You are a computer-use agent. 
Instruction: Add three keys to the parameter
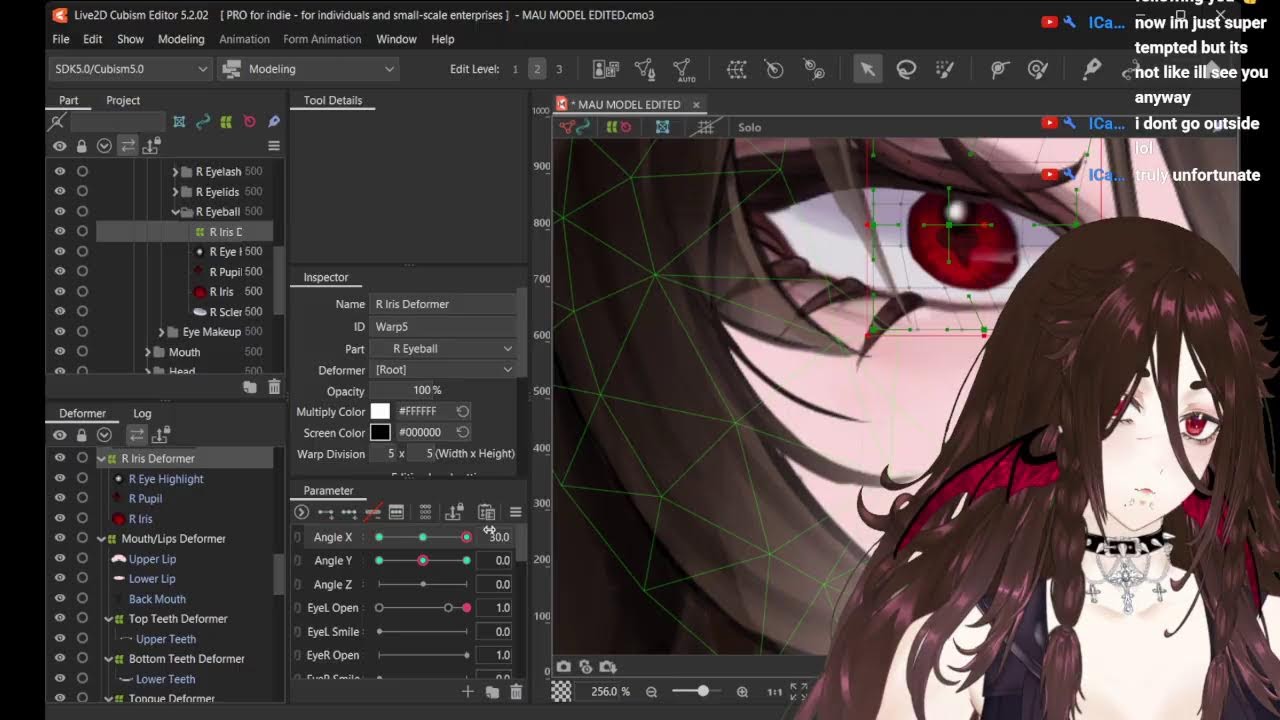pos(349,513)
